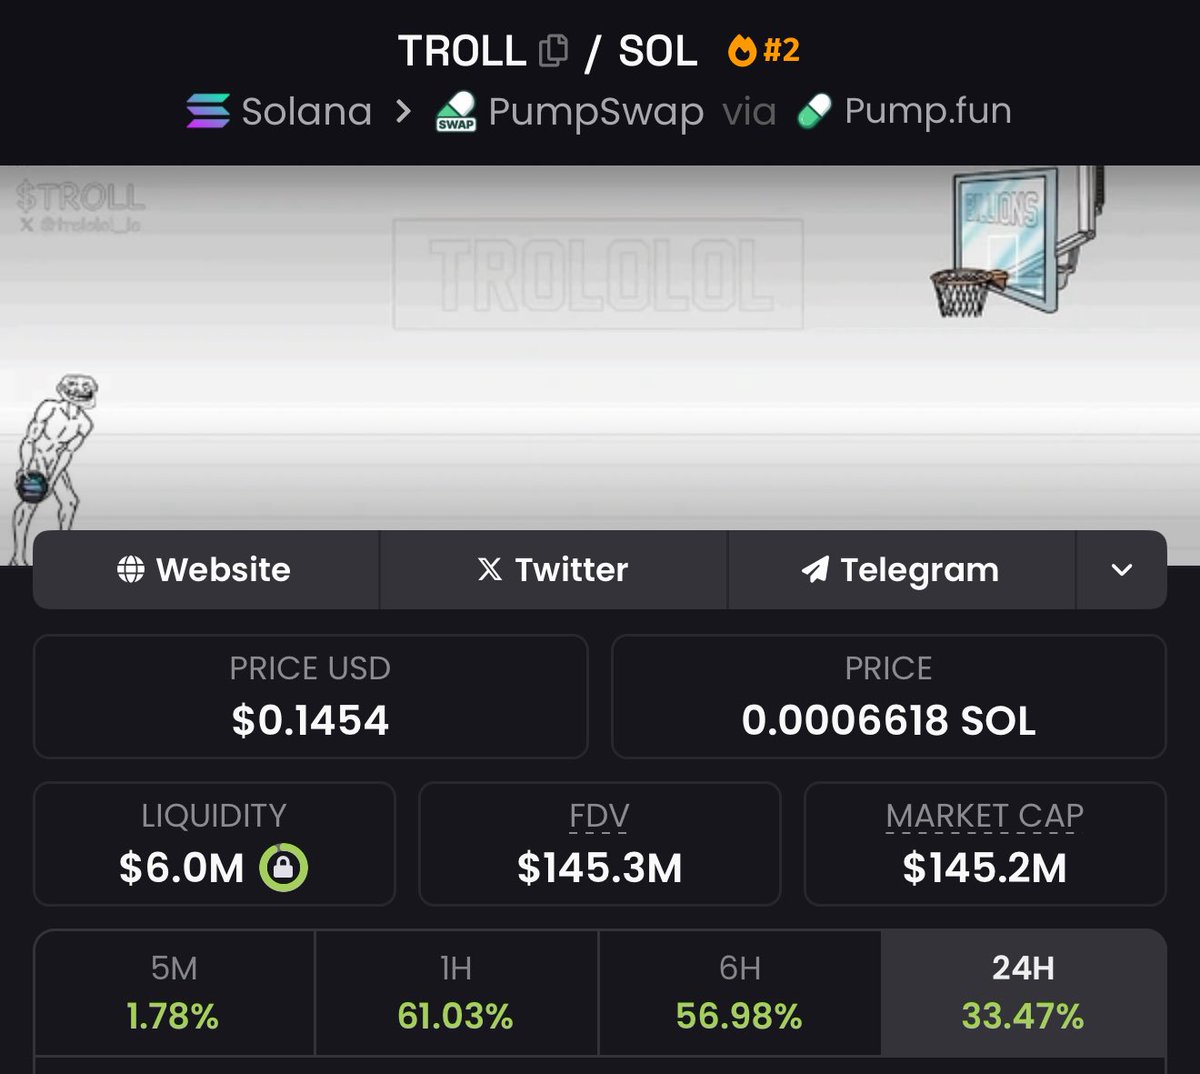Image resolution: width=1200 pixels, height=1074 pixels.
Task: Click the Pump.fun pill icon
Action: tap(814, 112)
